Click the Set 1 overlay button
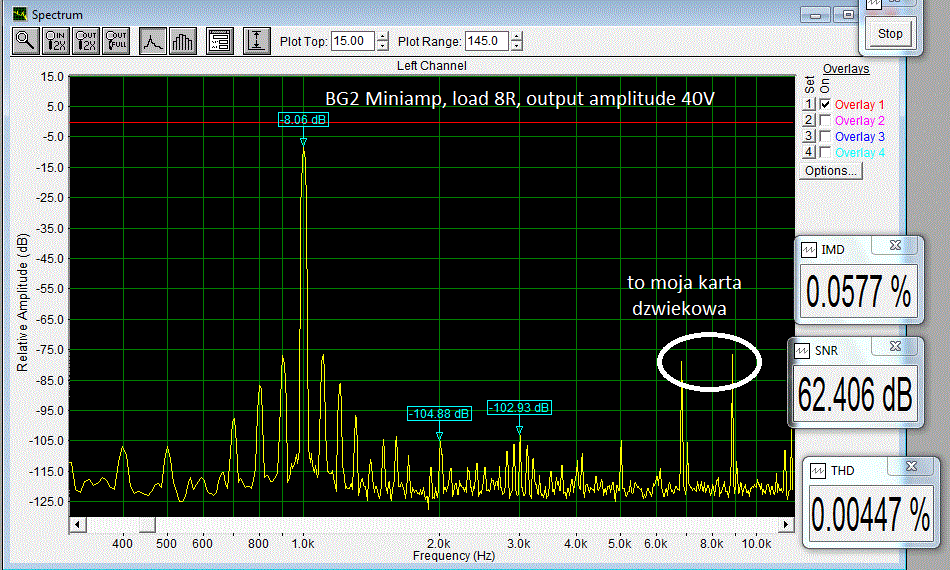 click(x=809, y=104)
